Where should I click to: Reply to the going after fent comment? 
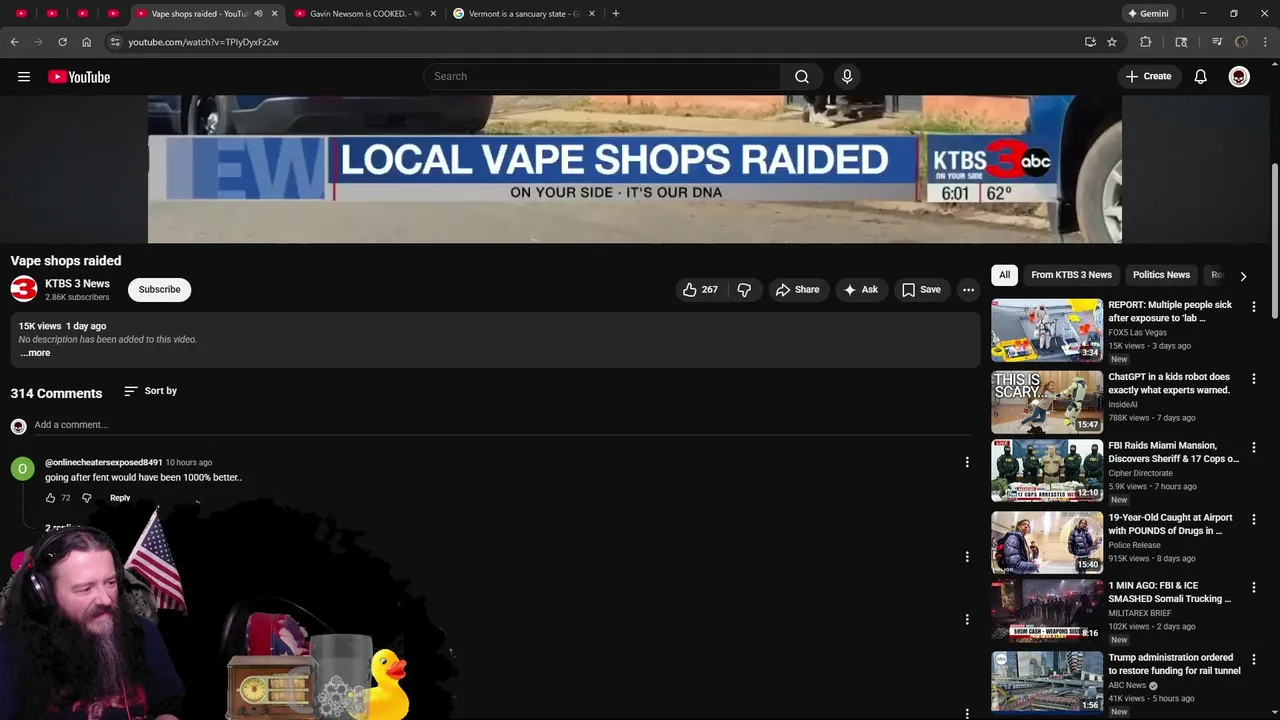click(120, 498)
